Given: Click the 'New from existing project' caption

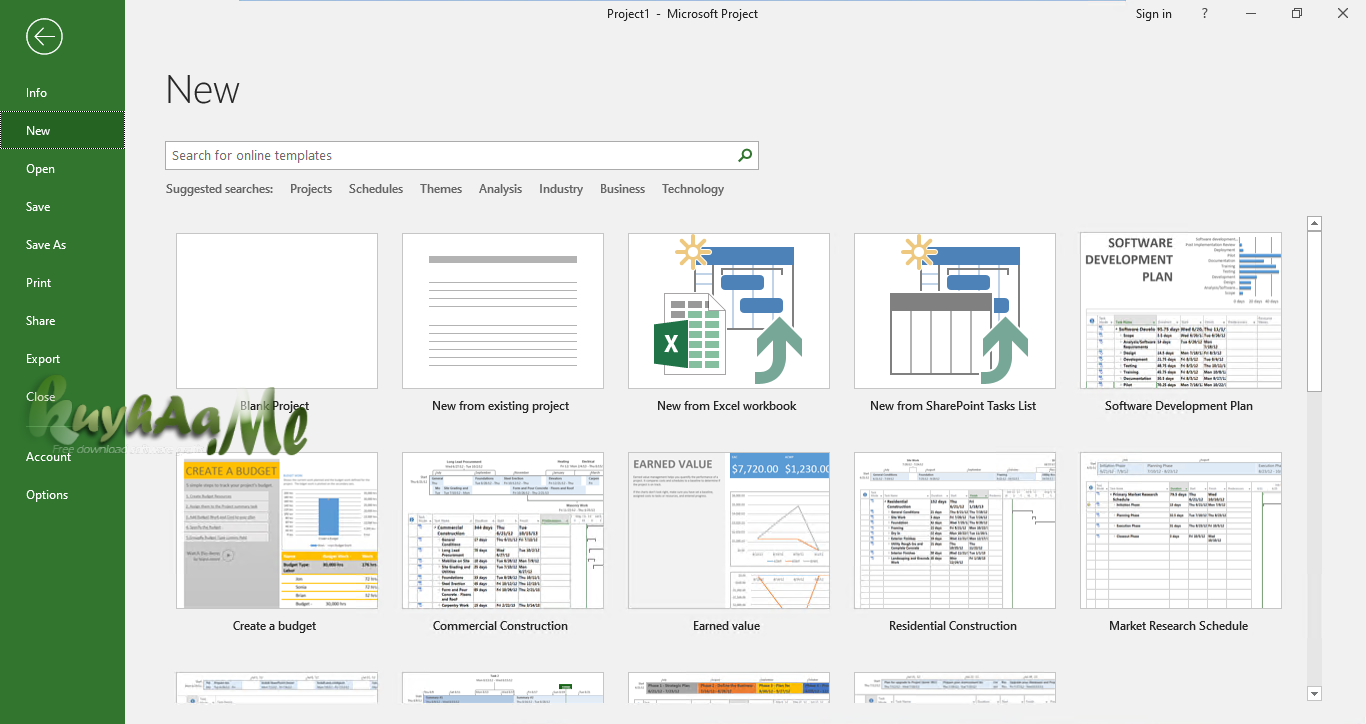Looking at the screenshot, I should click(x=501, y=406).
